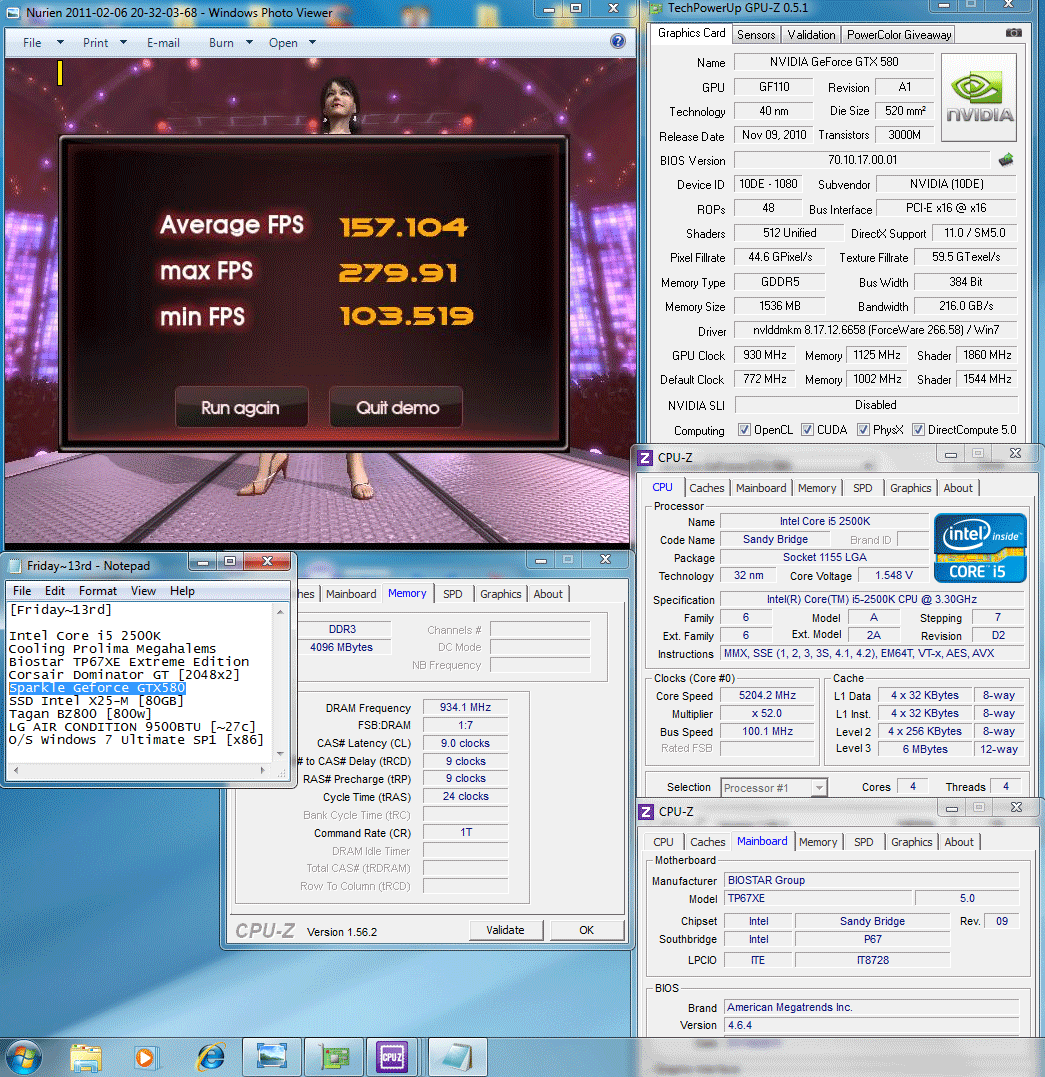Viewport: 1045px width, 1077px height.
Task: Open Photo Viewer help icon
Action: point(618,41)
